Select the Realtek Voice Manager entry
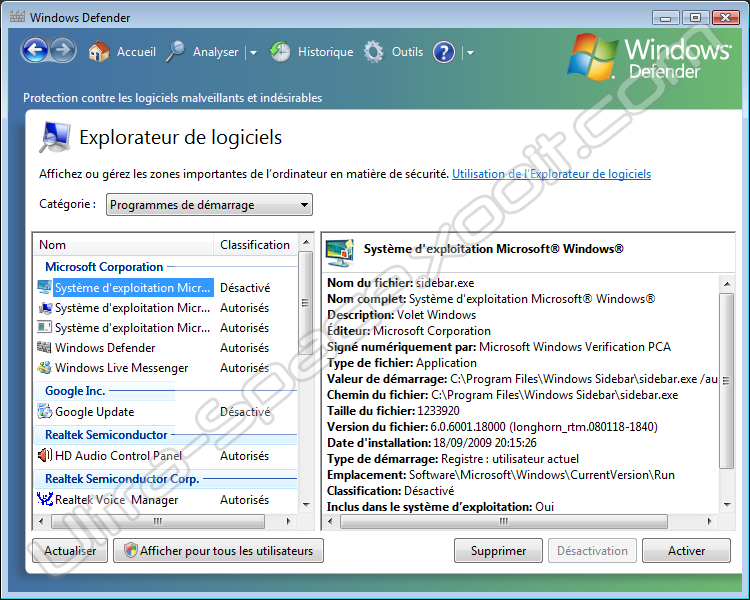 point(116,500)
